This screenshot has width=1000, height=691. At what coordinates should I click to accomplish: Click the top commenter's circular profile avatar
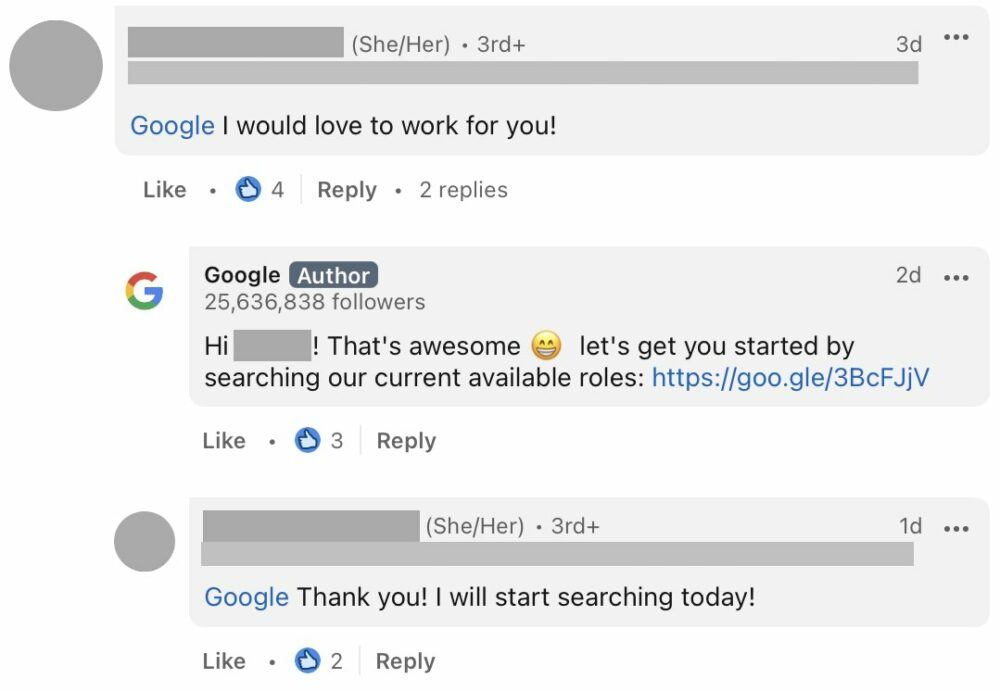[56, 63]
